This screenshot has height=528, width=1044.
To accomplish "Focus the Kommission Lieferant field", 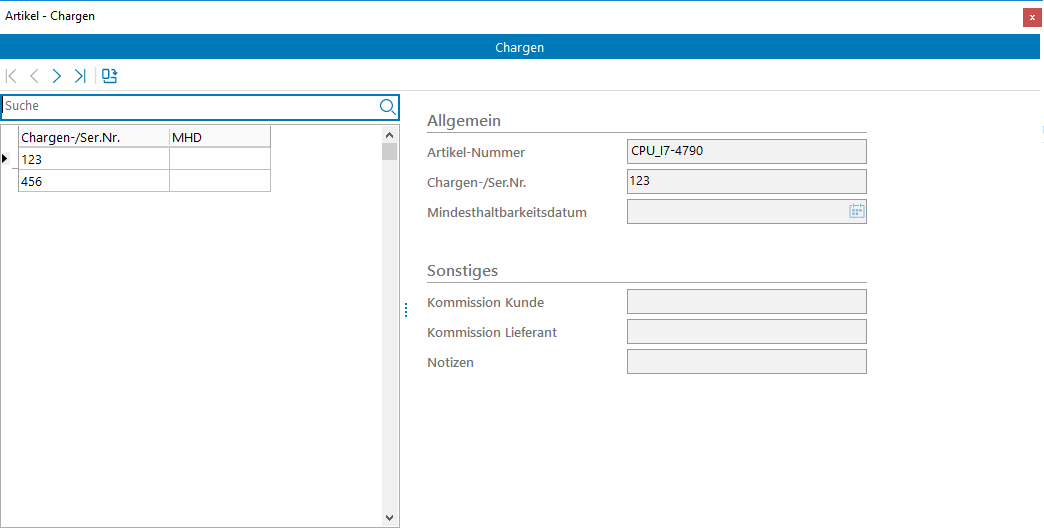I will coord(746,332).
